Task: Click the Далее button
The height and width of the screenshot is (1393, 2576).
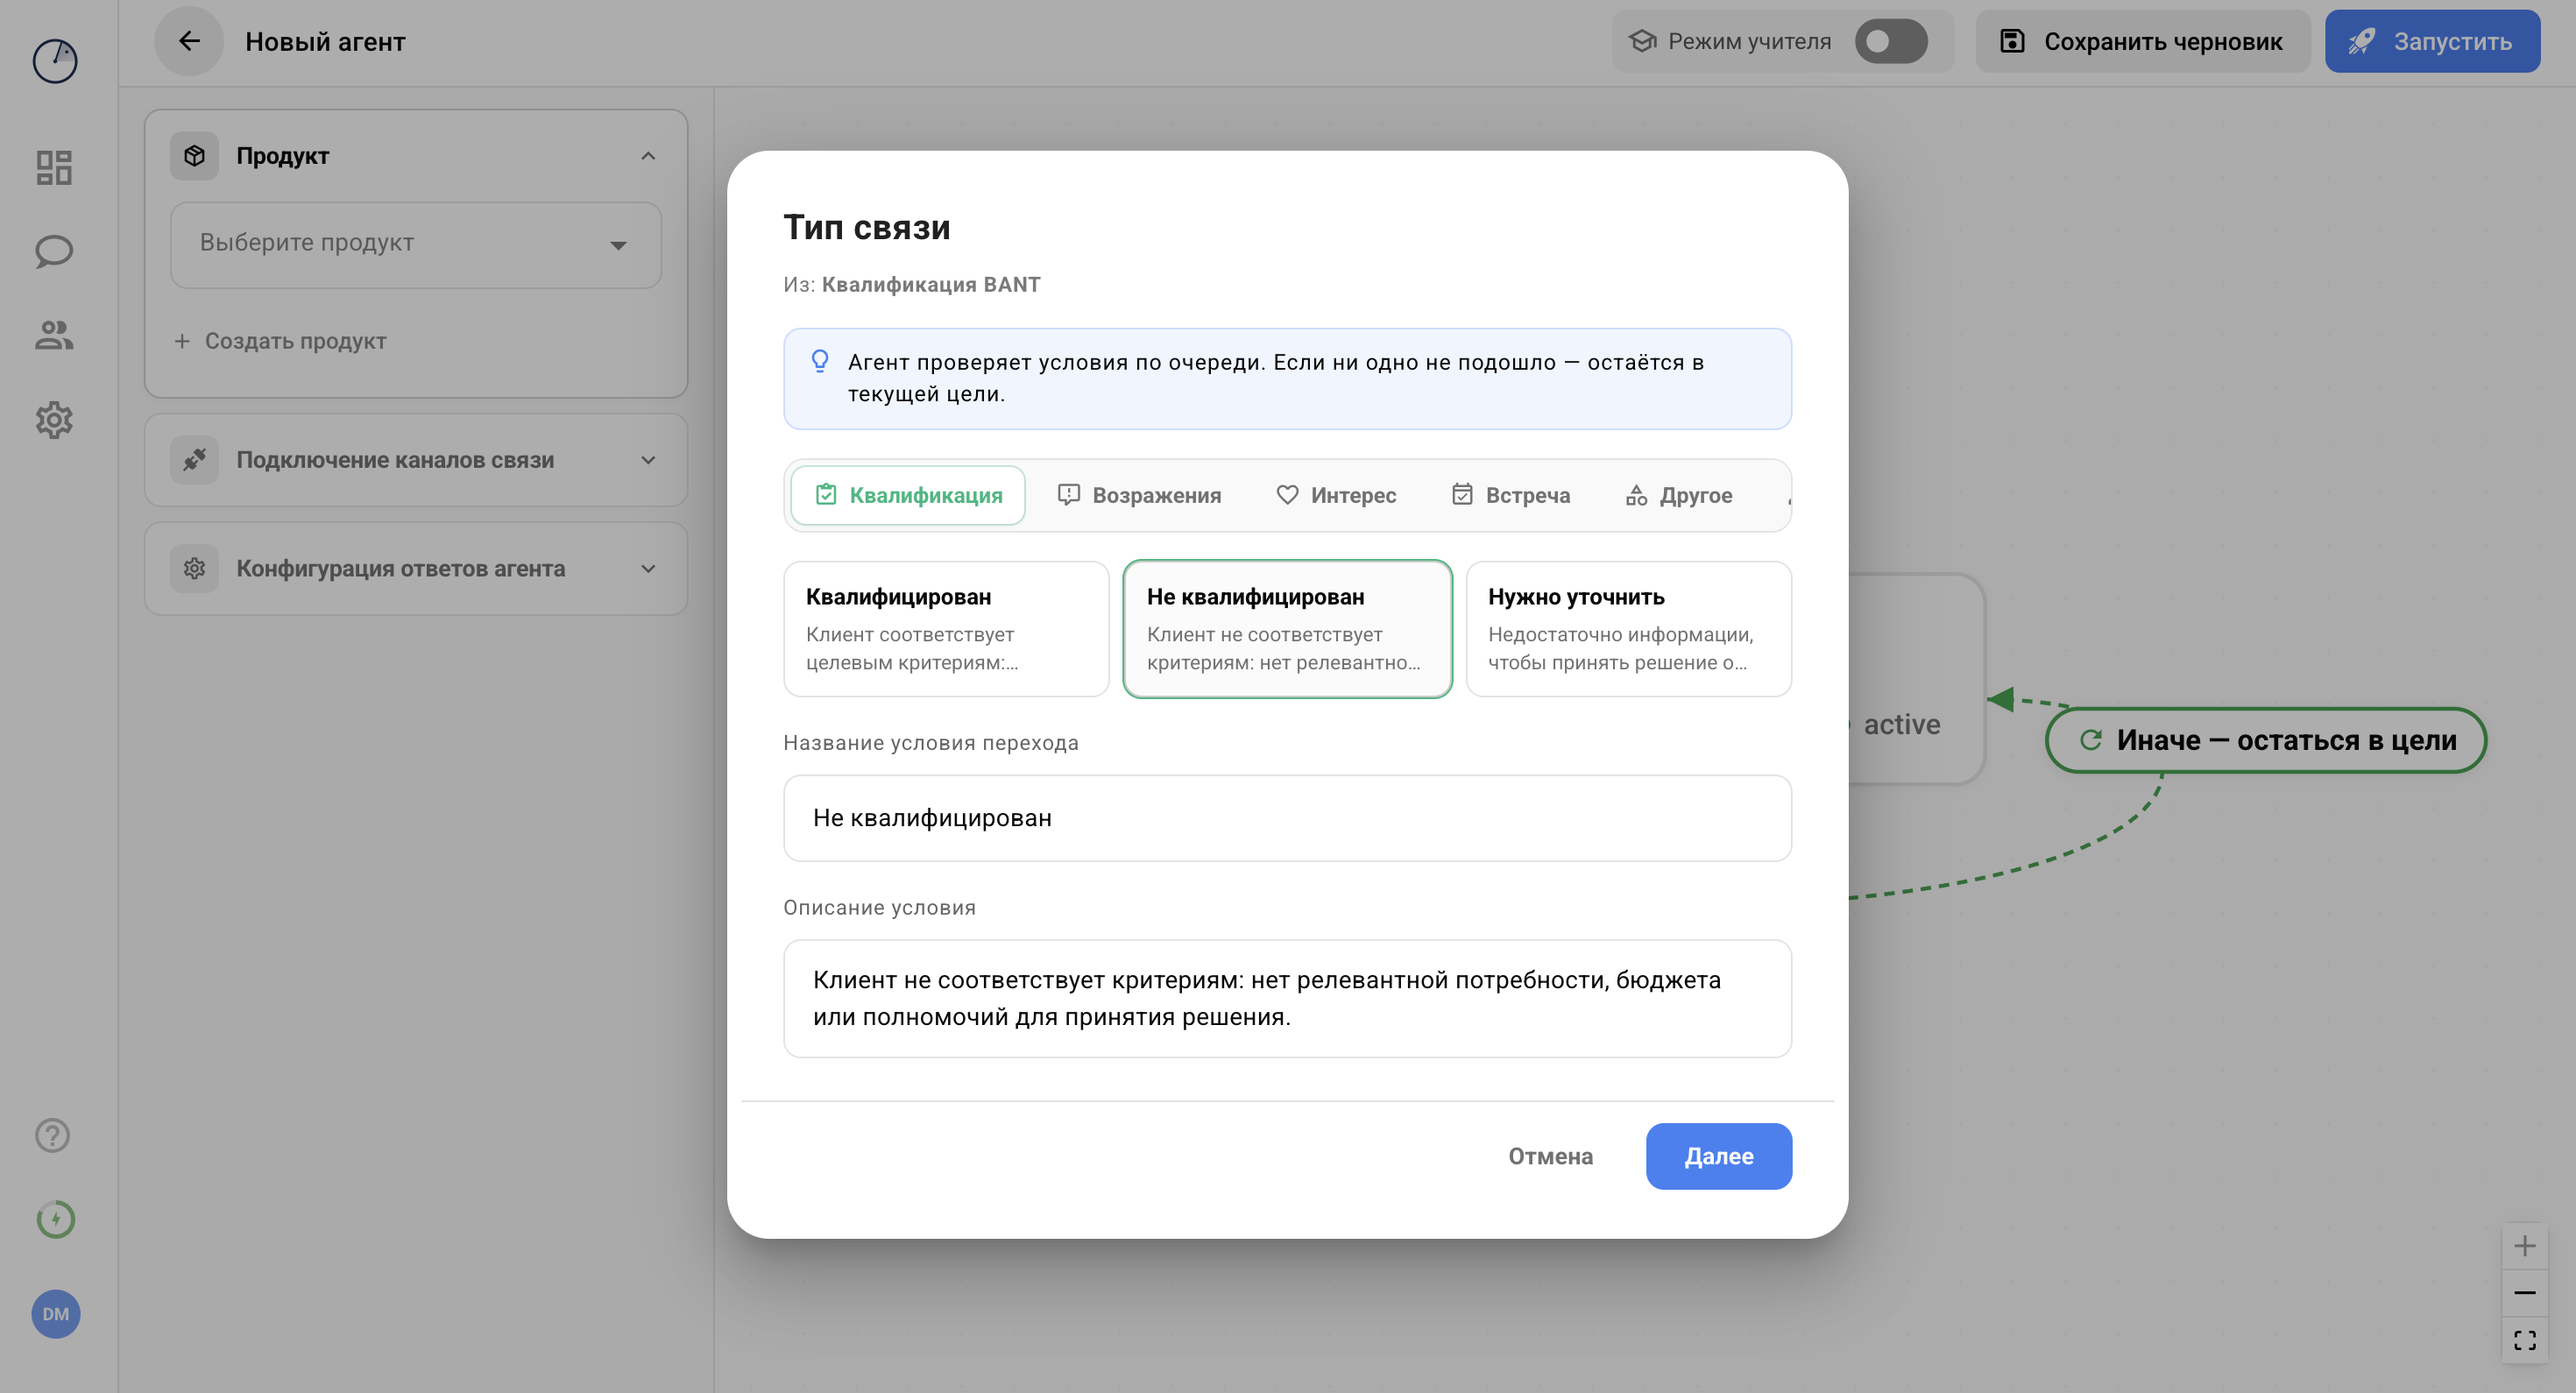Action: tap(1718, 1156)
